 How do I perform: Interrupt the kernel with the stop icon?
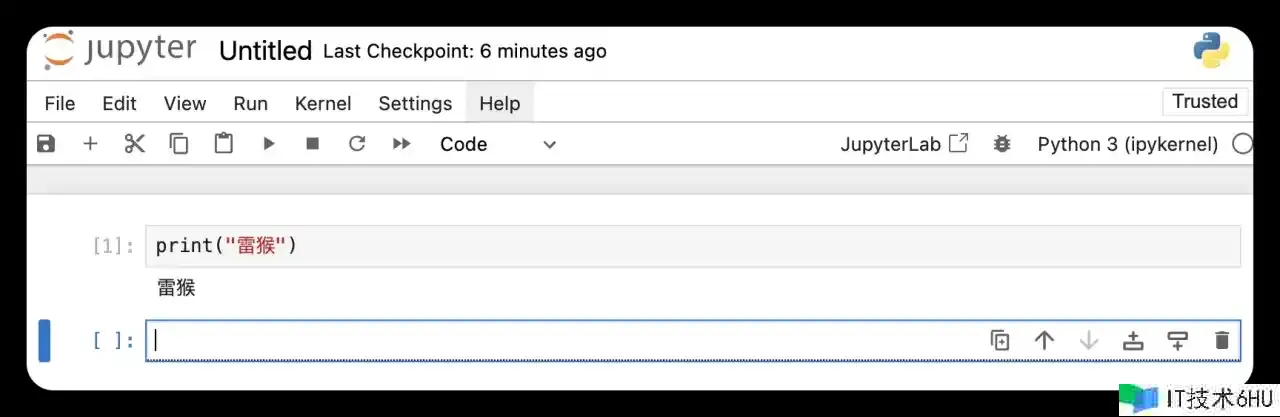[312, 144]
